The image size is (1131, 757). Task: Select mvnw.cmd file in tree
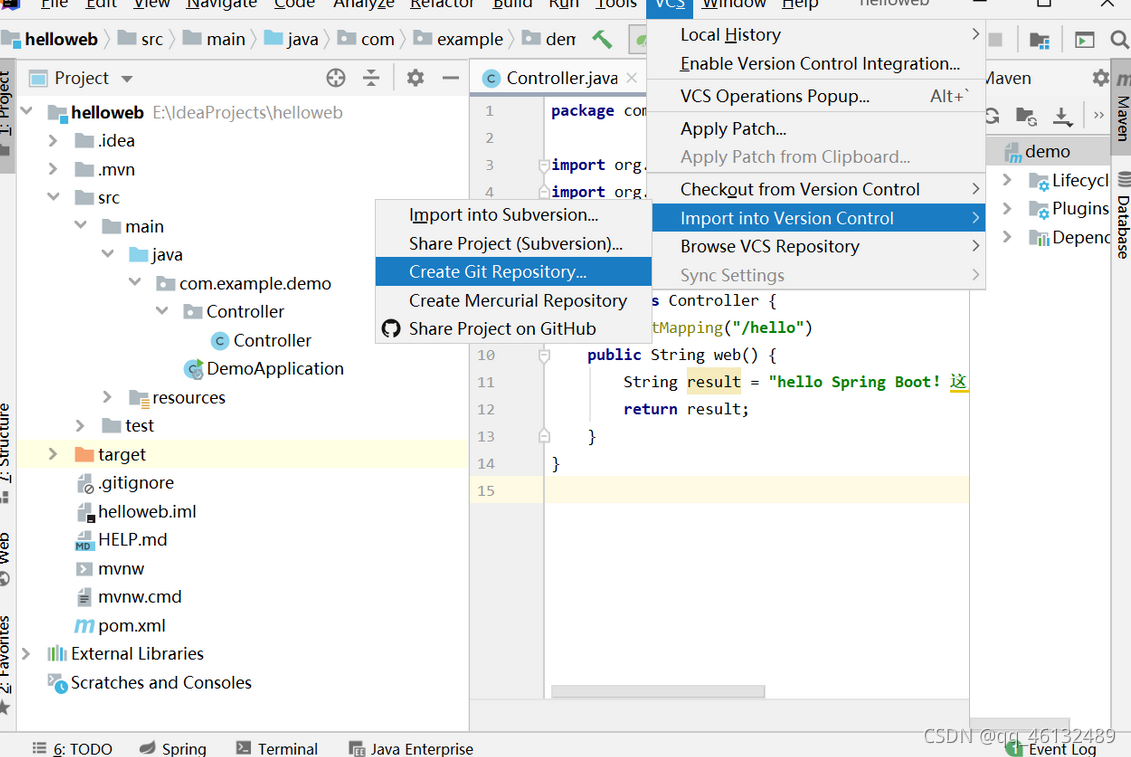tap(139, 598)
